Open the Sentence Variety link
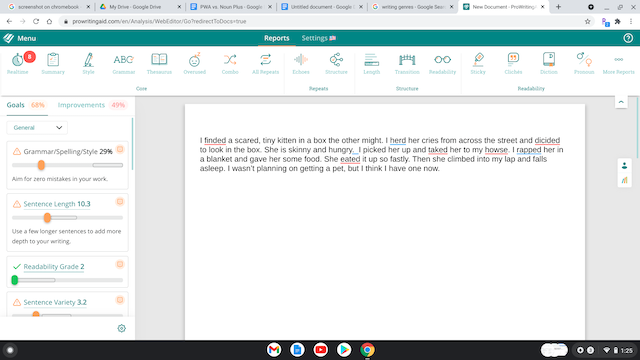 (x=55, y=302)
